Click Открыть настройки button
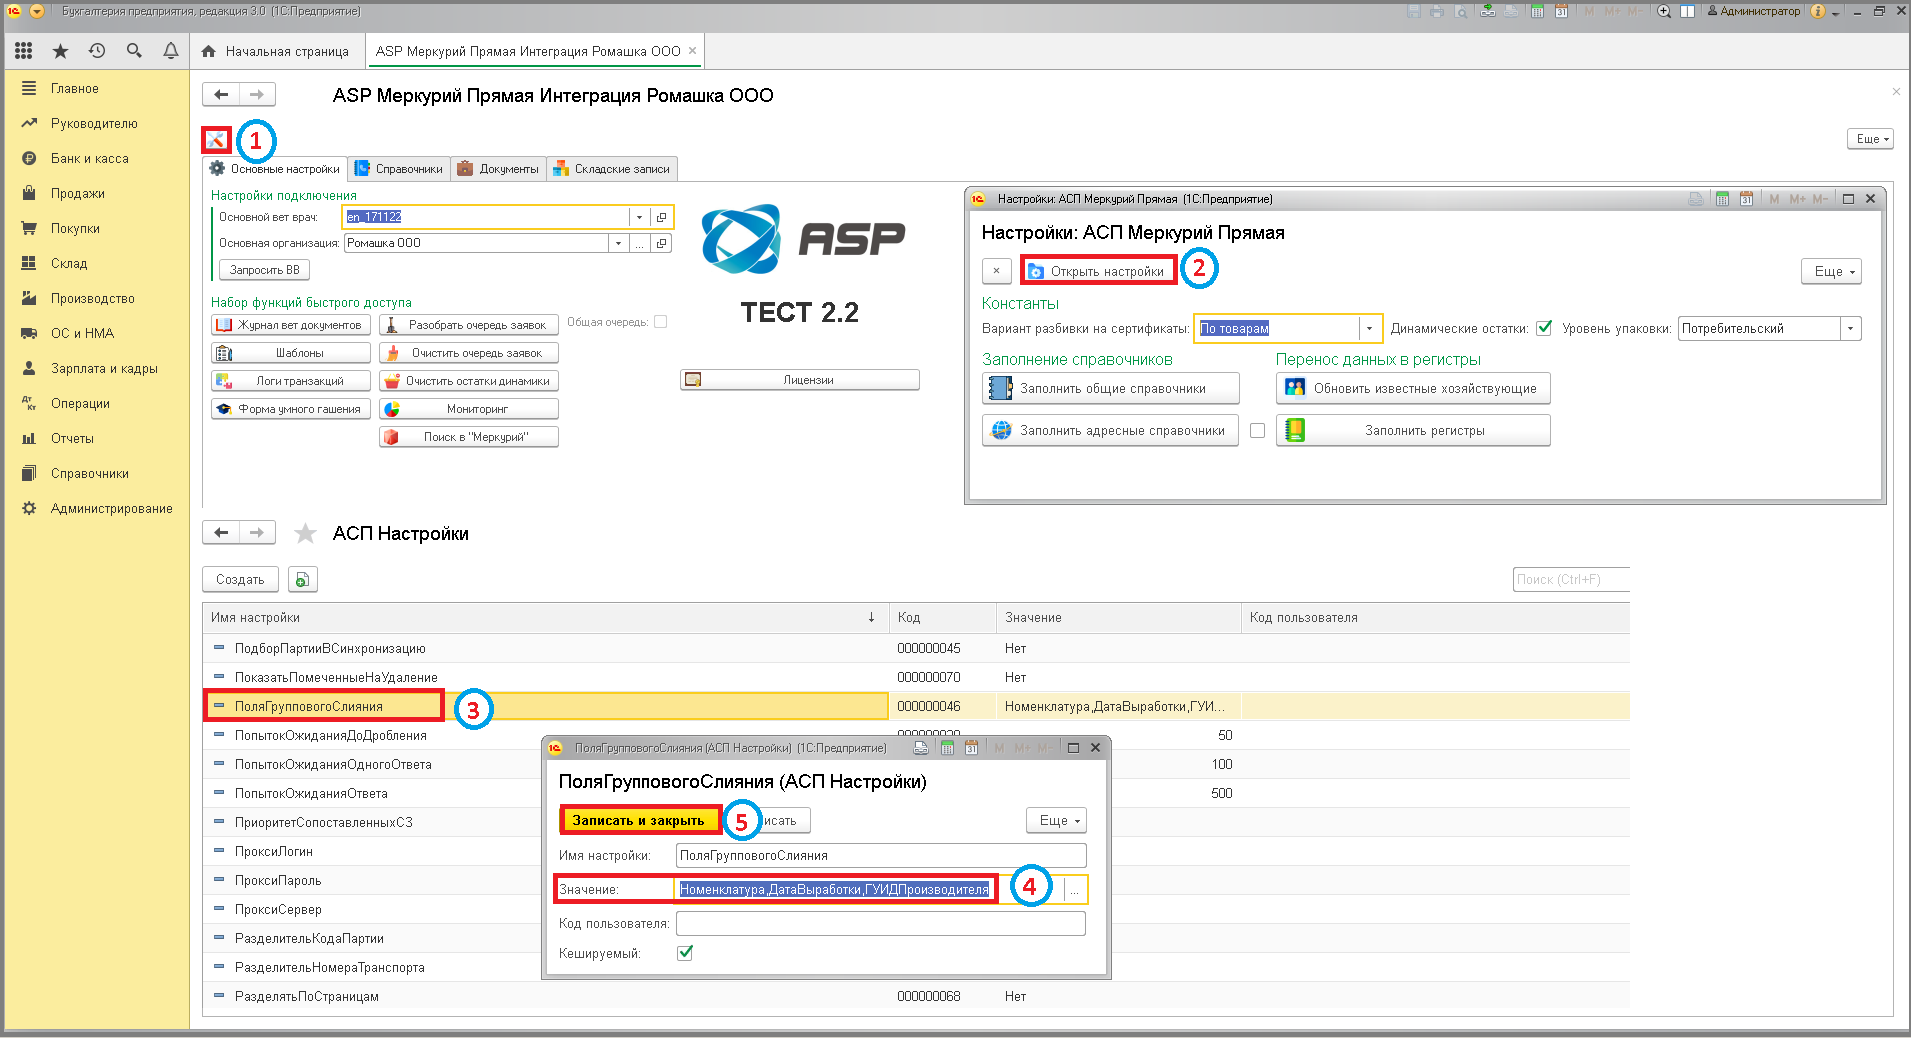 [1097, 271]
